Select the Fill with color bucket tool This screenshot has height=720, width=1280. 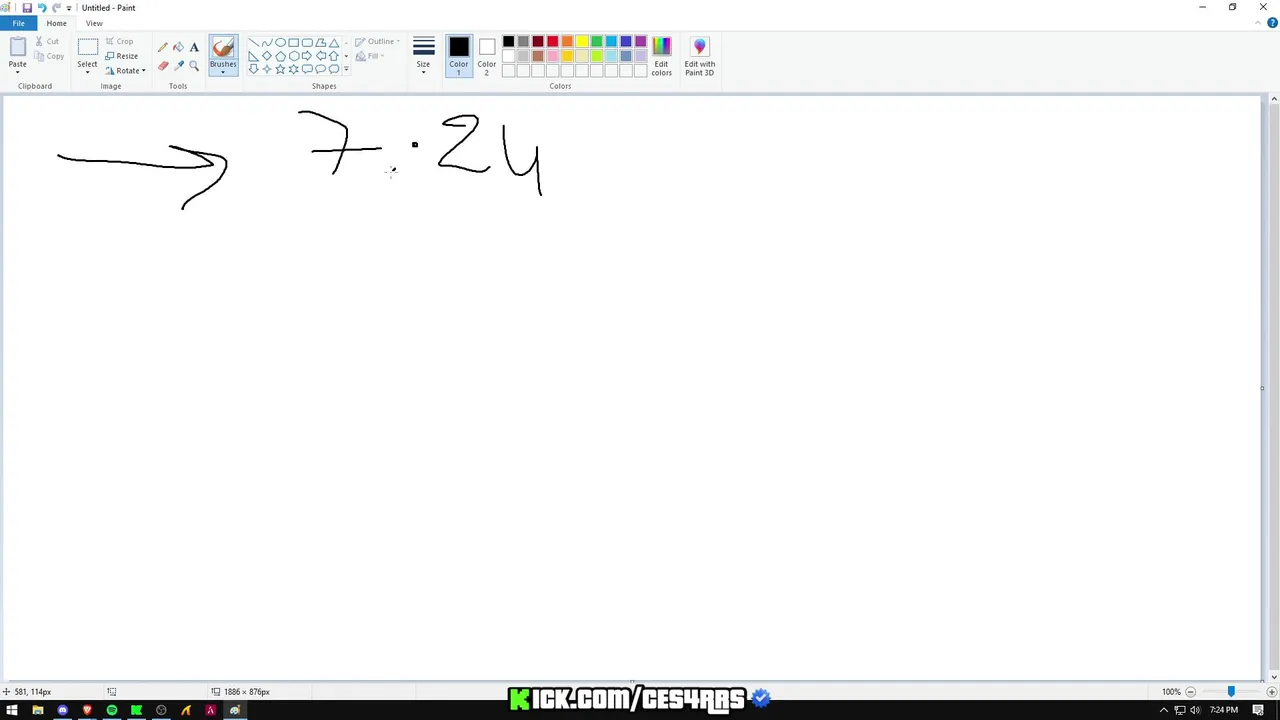[x=178, y=47]
